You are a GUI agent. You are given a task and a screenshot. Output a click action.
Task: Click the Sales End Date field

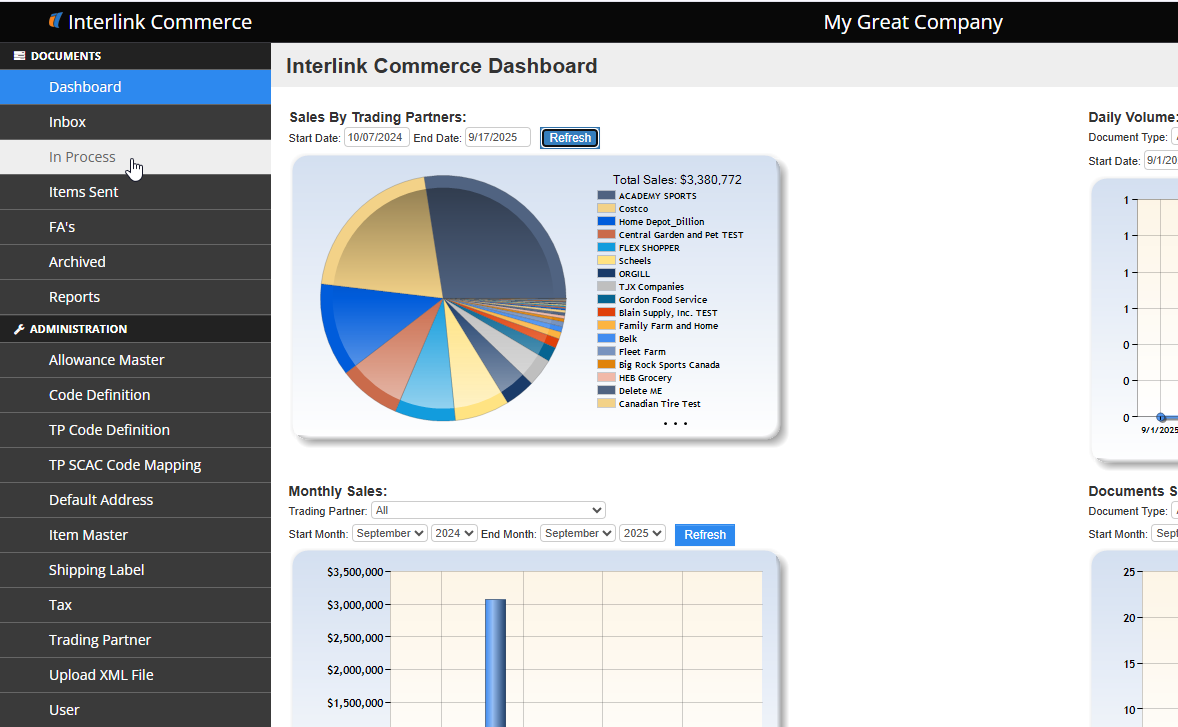497,137
